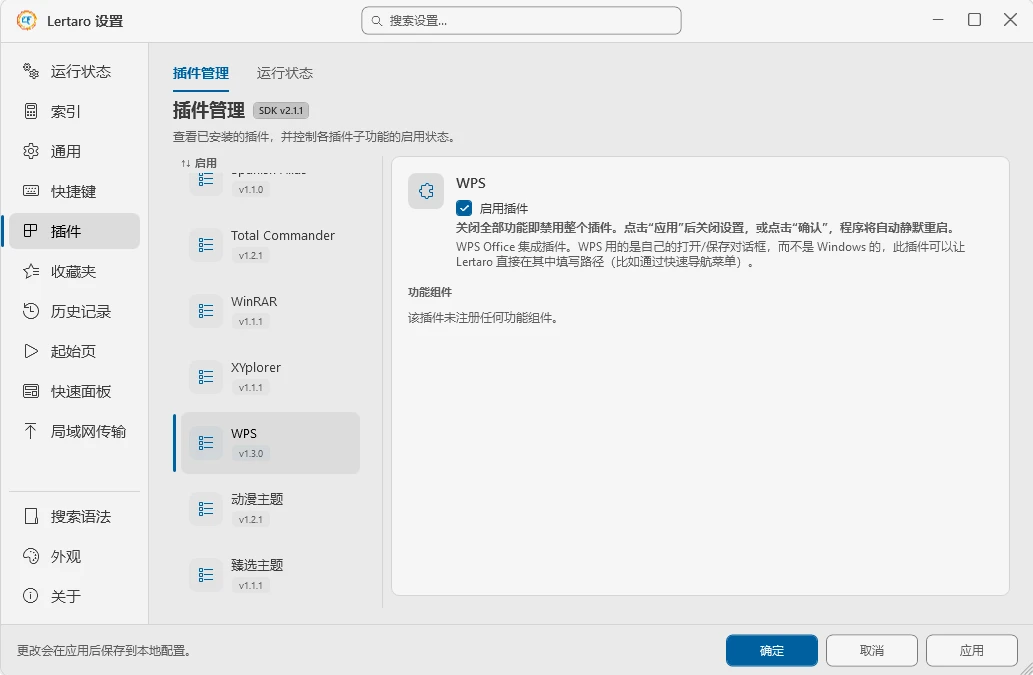1033x675 pixels.
Task: Click the 功能组件 section heading
Action: click(x=430, y=292)
